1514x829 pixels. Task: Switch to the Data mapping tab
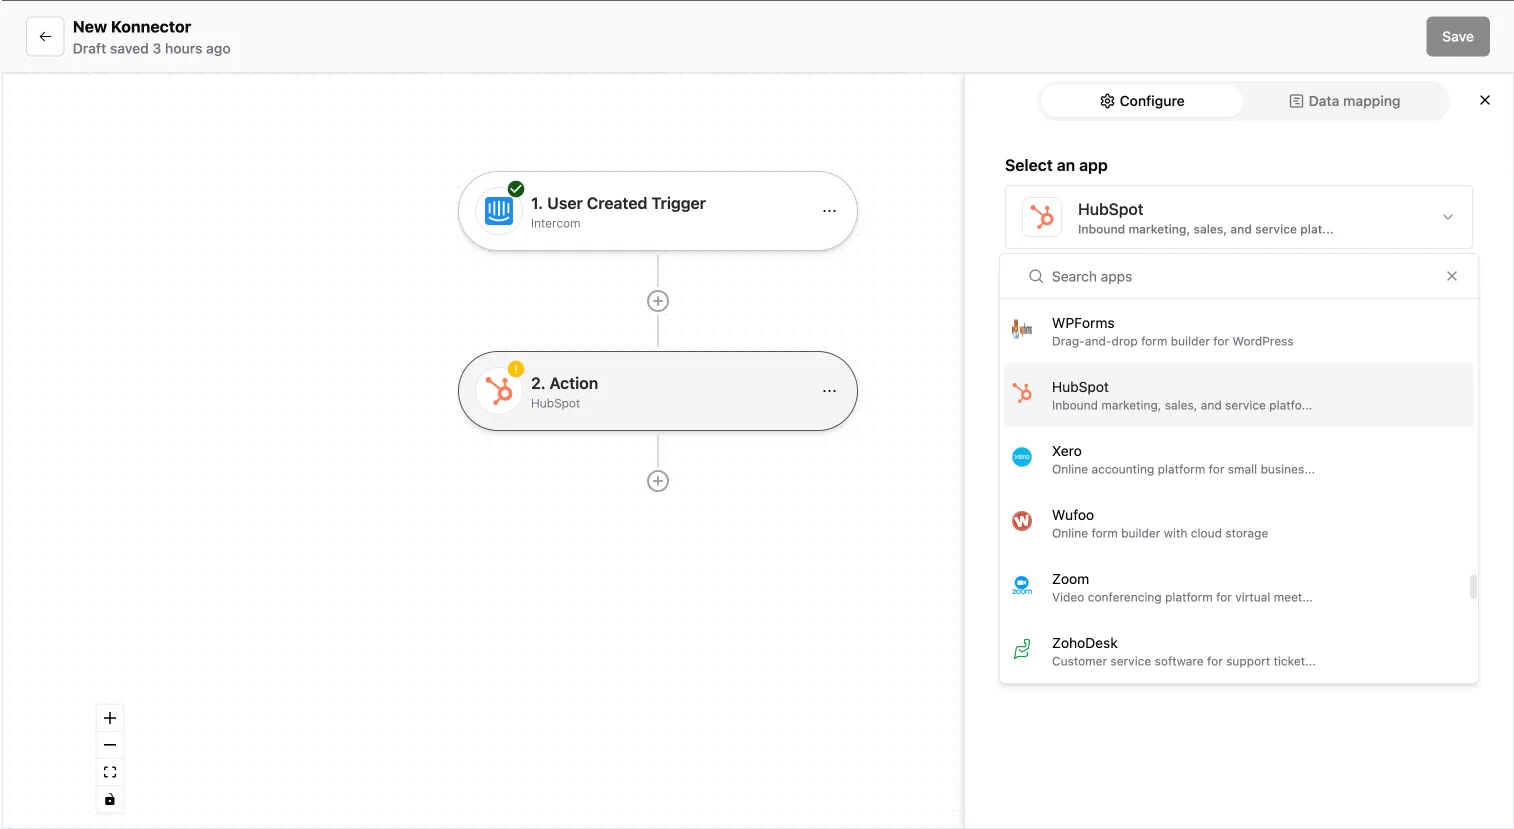point(1345,101)
